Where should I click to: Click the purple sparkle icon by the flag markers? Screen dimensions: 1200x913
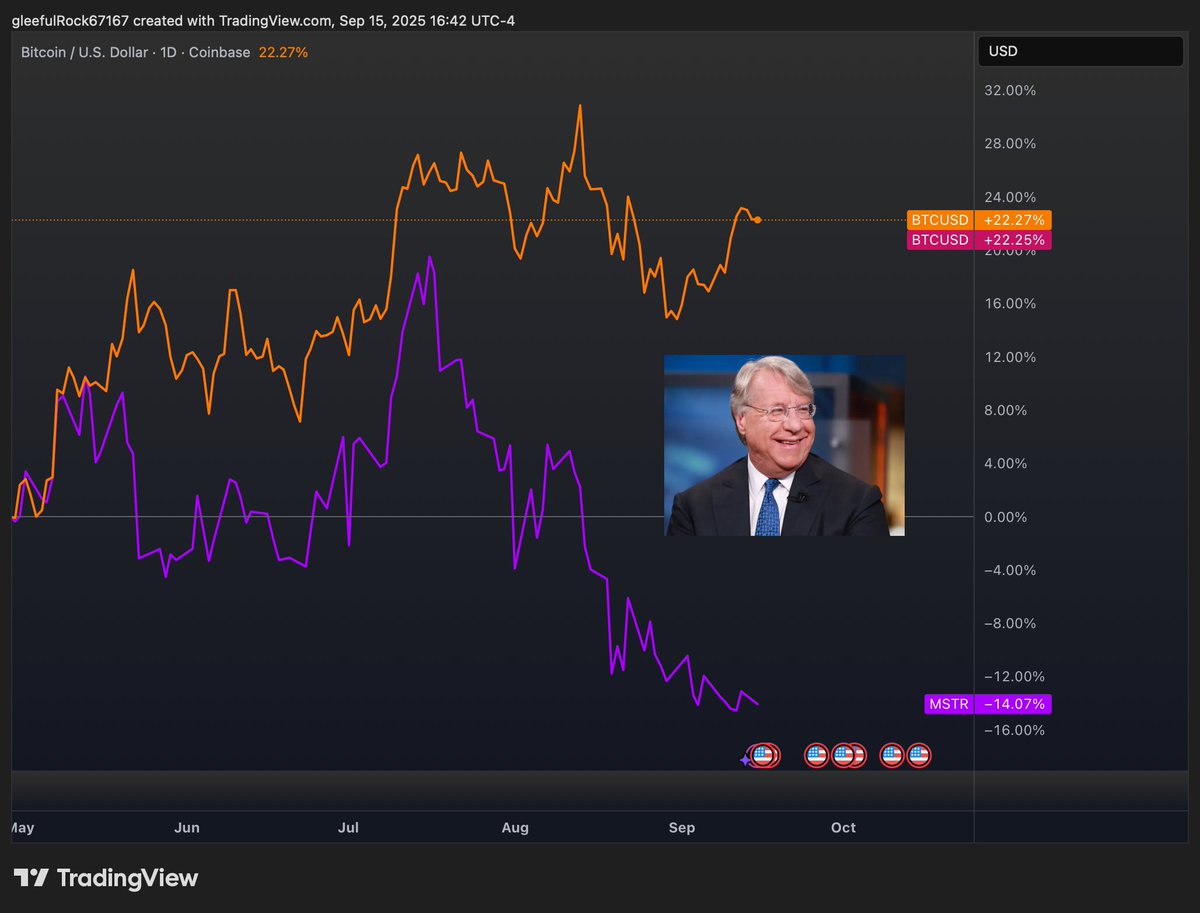(x=745, y=760)
